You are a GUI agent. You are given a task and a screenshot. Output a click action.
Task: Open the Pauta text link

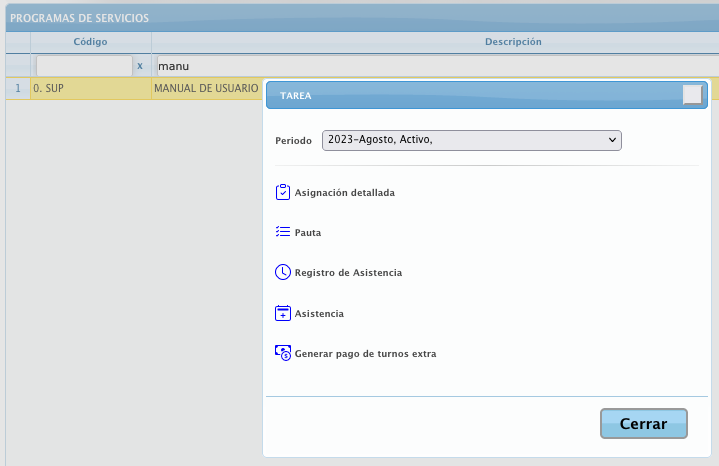tap(308, 232)
